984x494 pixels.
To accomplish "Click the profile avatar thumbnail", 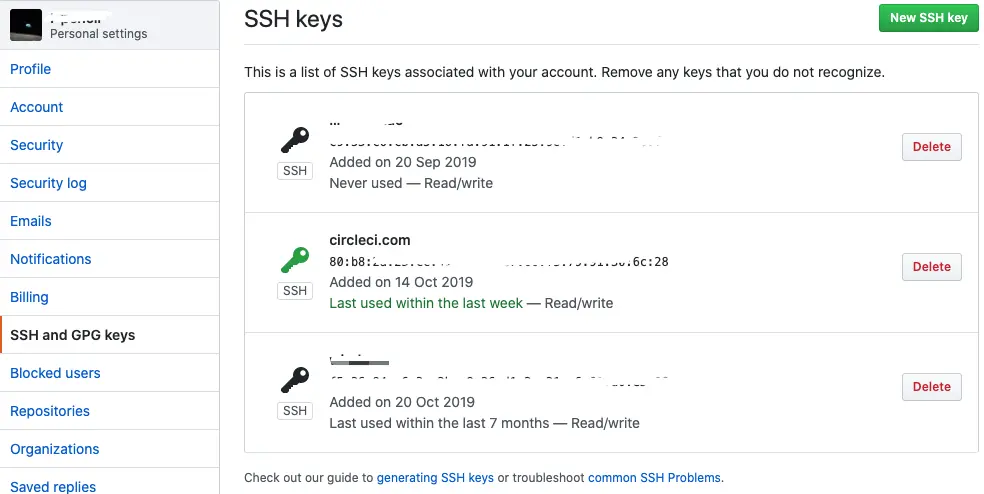I will 26,24.
